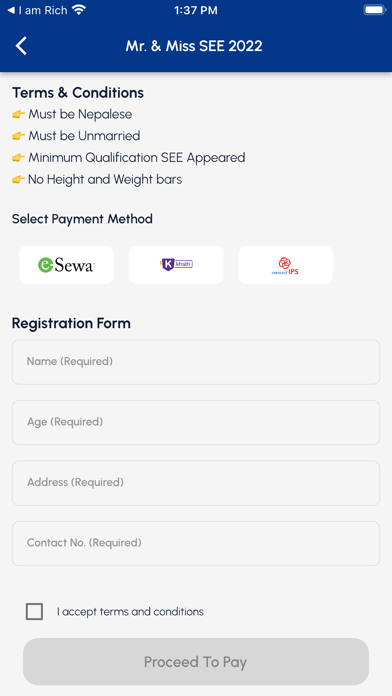Tap the Mr. & Miss SEE 2022 title

194,46
